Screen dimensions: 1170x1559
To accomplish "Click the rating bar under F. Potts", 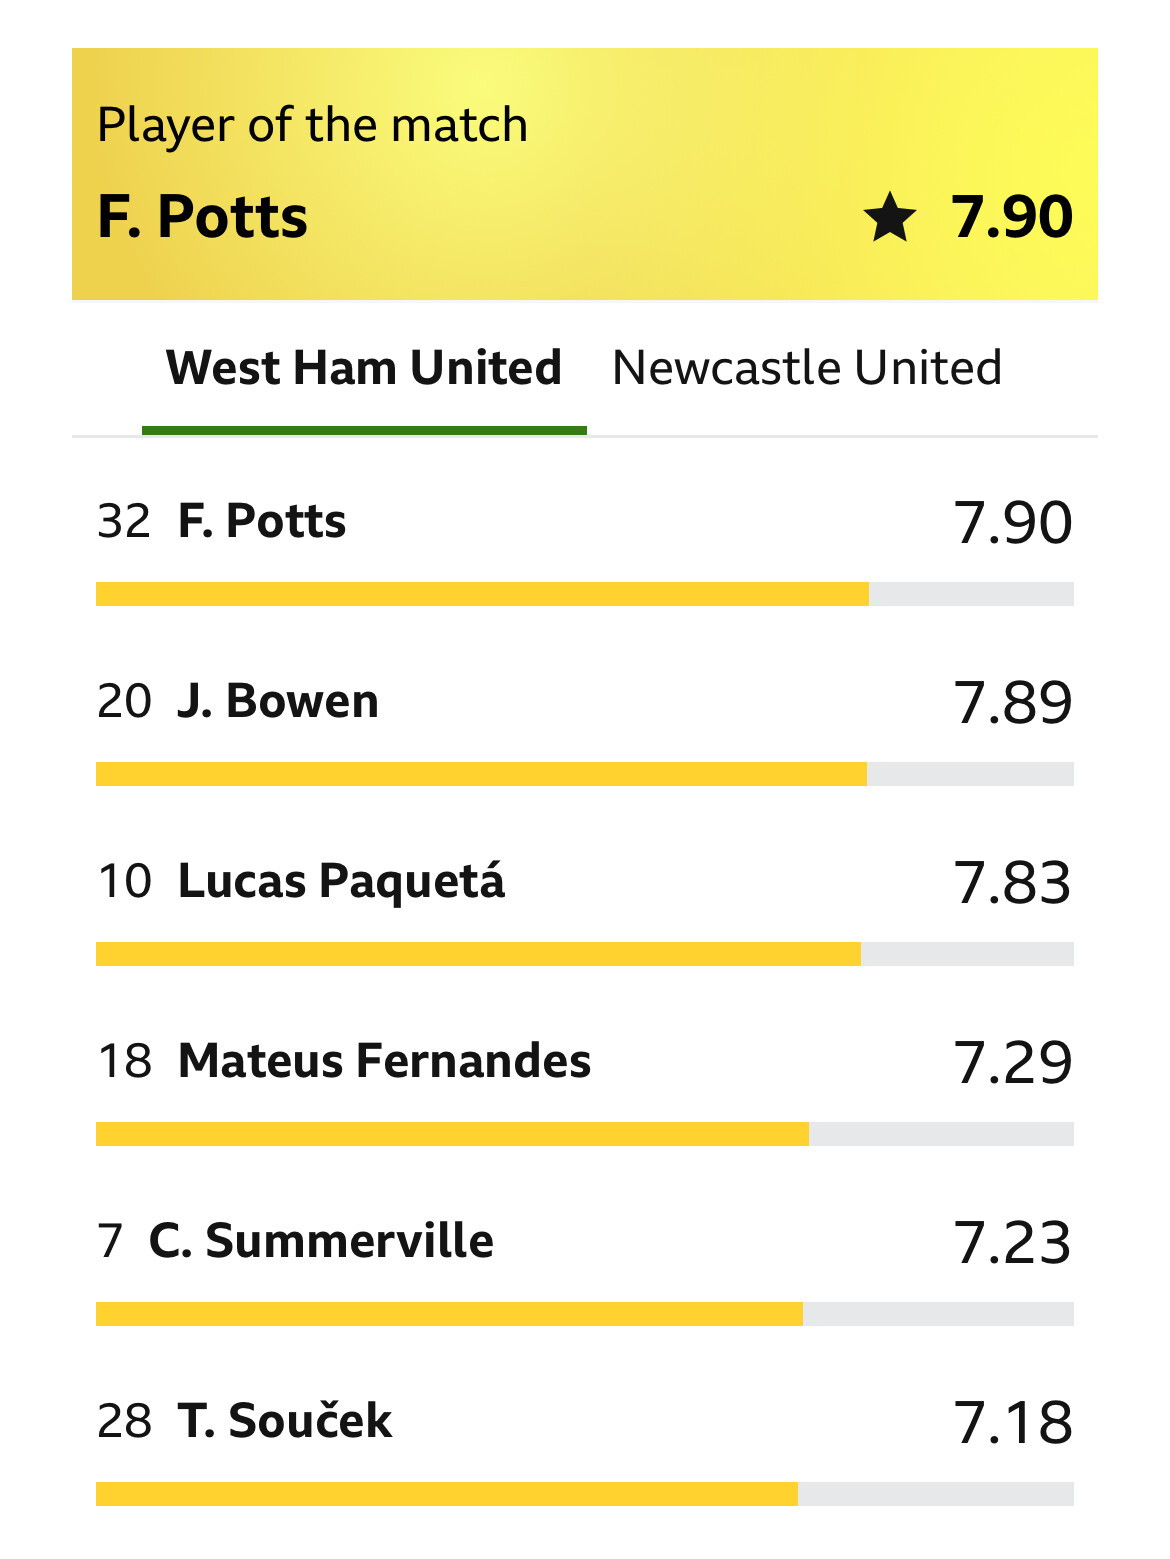I will pos(482,594).
